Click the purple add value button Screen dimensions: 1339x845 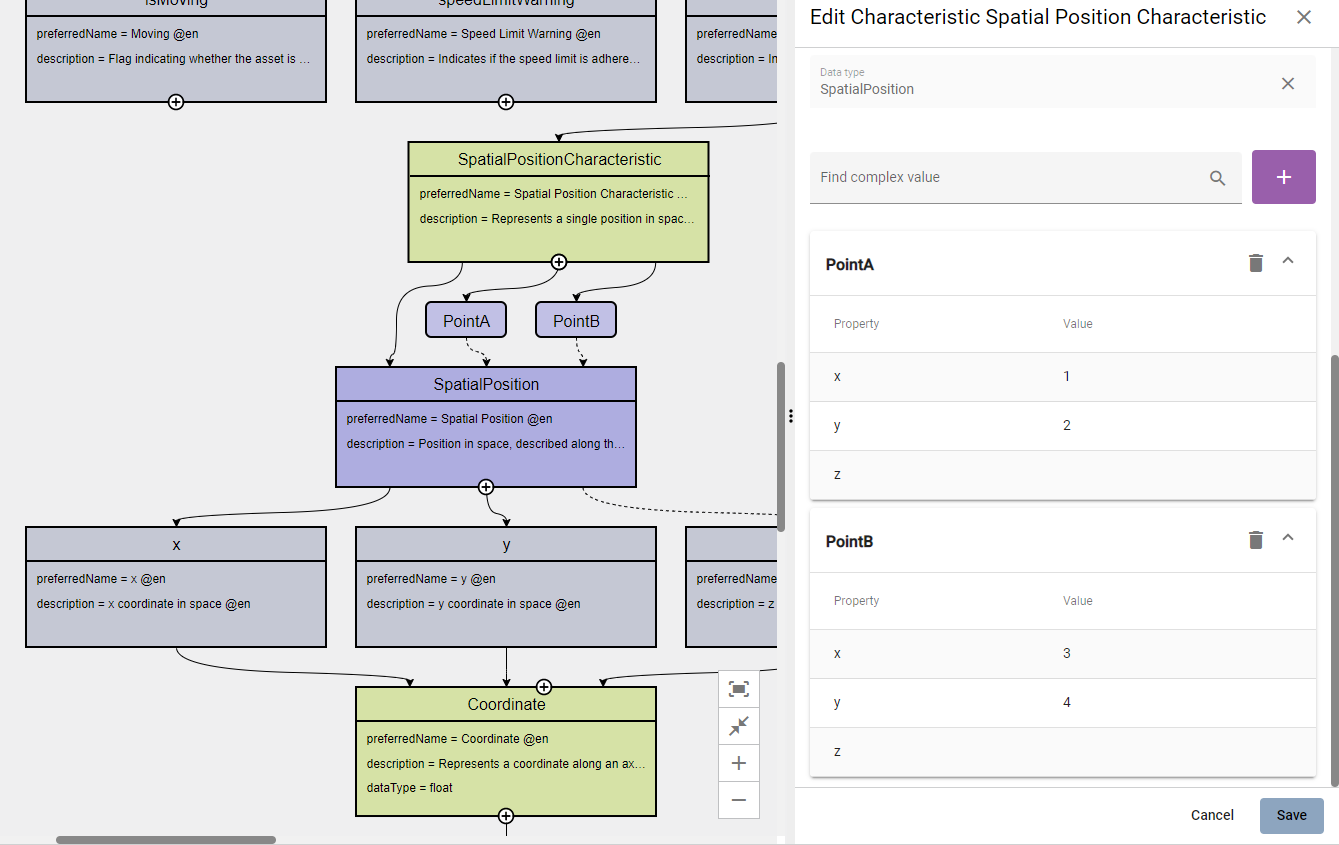pos(1283,177)
